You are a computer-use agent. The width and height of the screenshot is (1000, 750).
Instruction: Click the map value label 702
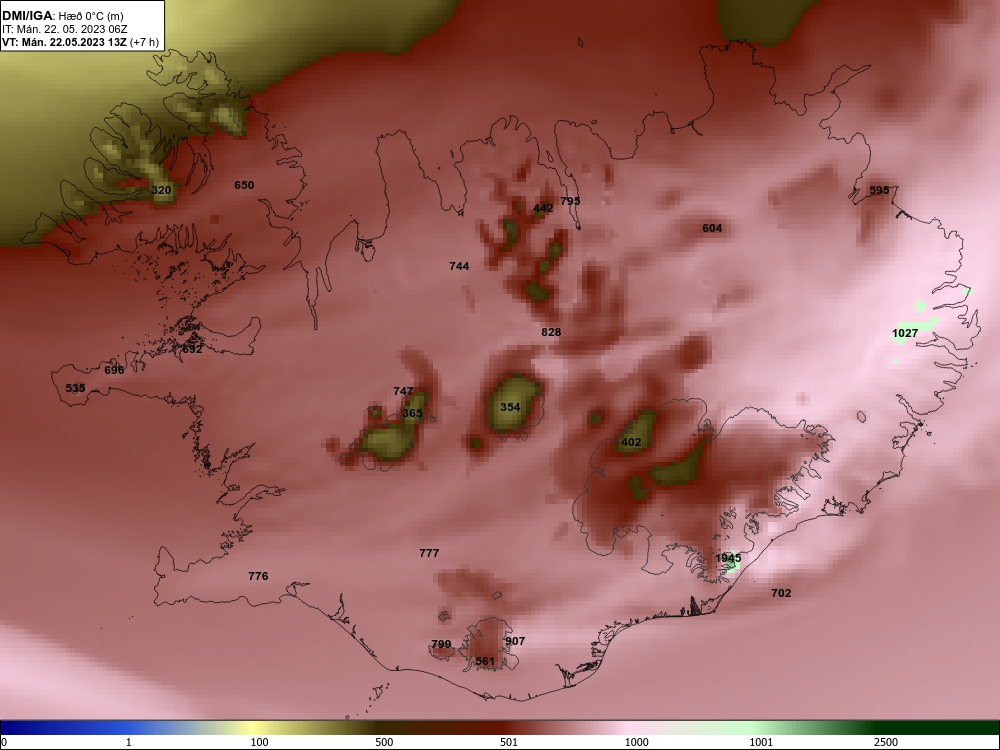click(x=781, y=593)
